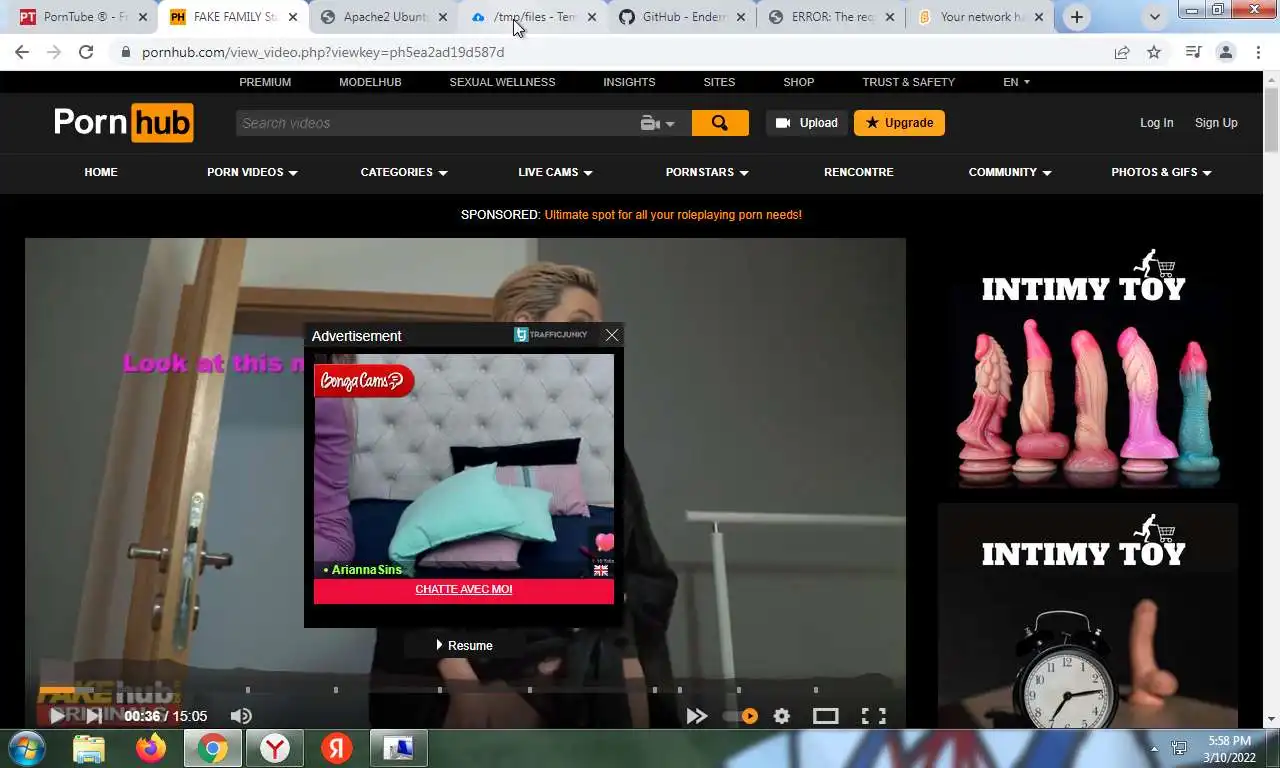Mute the video with the speaker icon
Viewport: 1280px width, 768px height.
click(x=241, y=716)
